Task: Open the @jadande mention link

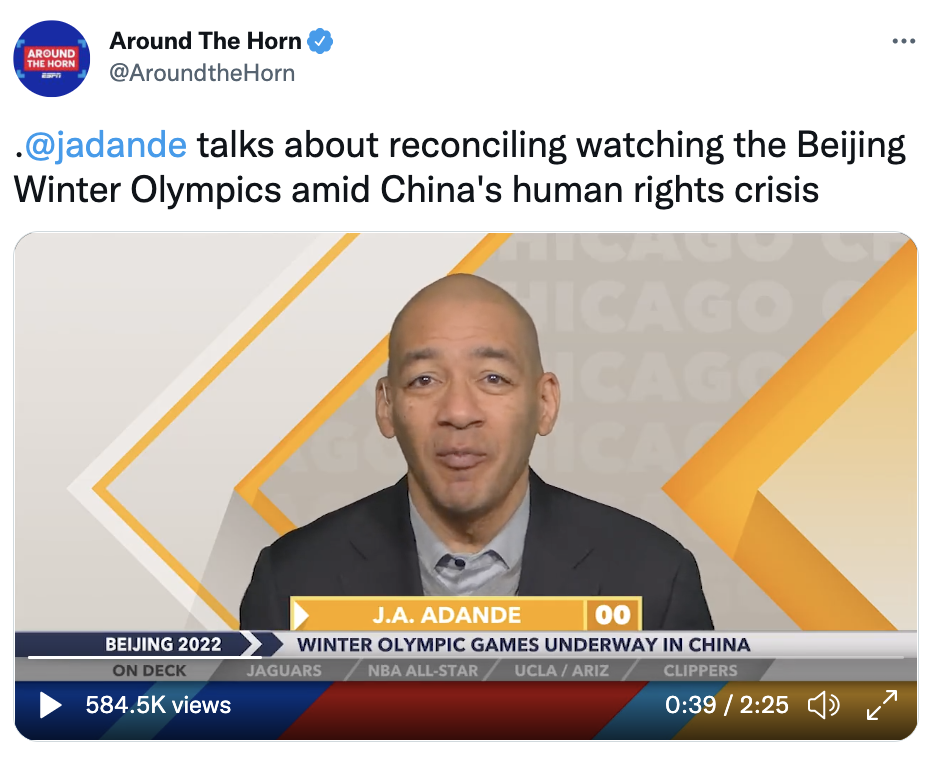Action: pos(106,145)
